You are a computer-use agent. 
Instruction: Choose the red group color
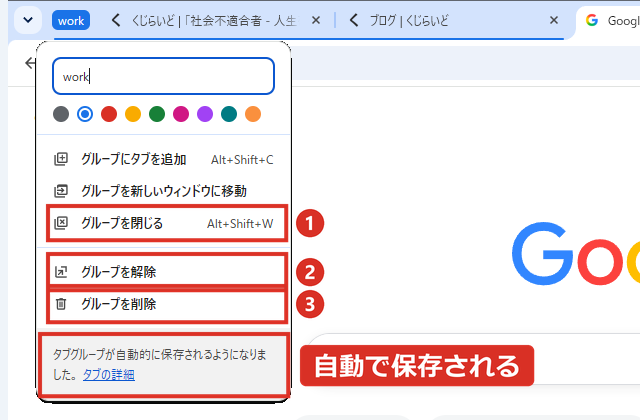click(109, 114)
